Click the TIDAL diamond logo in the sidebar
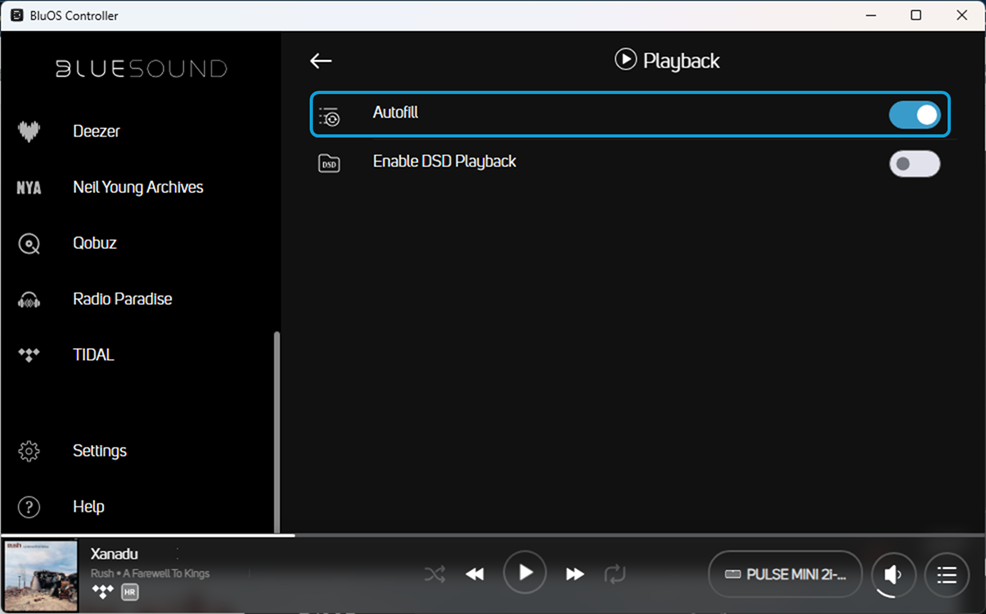The width and height of the screenshot is (986, 614). (x=28, y=355)
